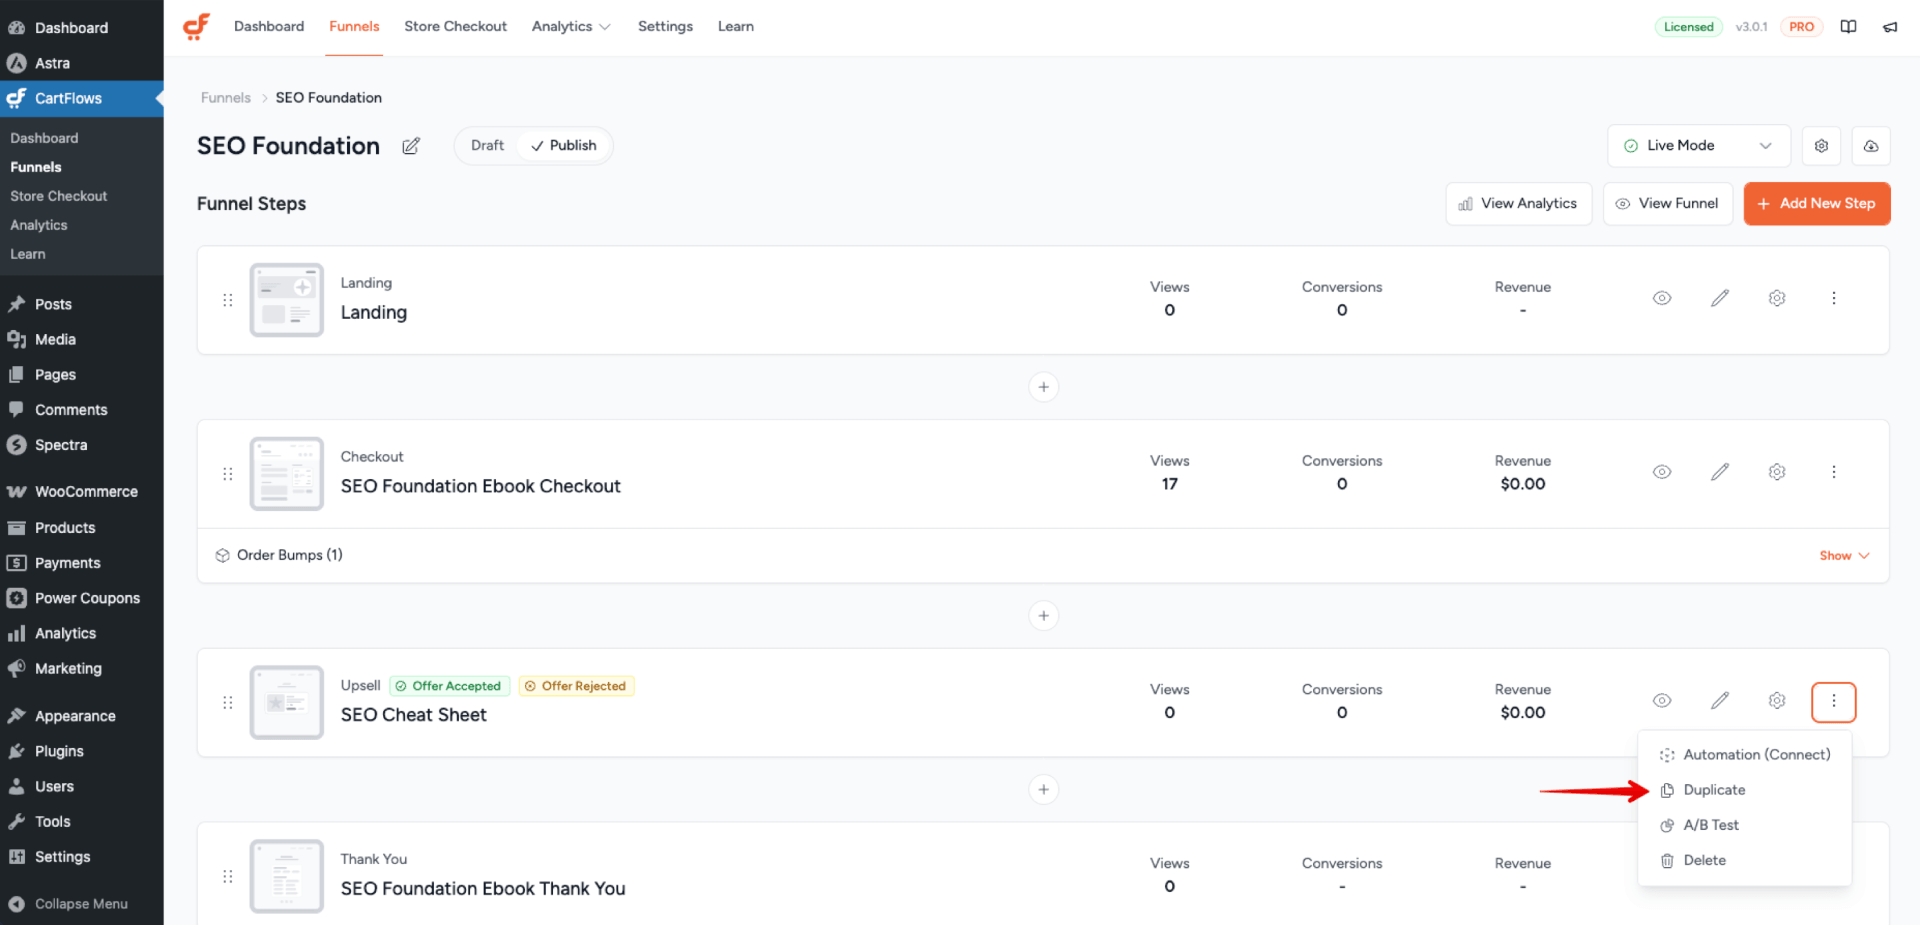Click the SEO Cheat Sheet thumbnail
This screenshot has width=1920, height=925.
tap(287, 703)
